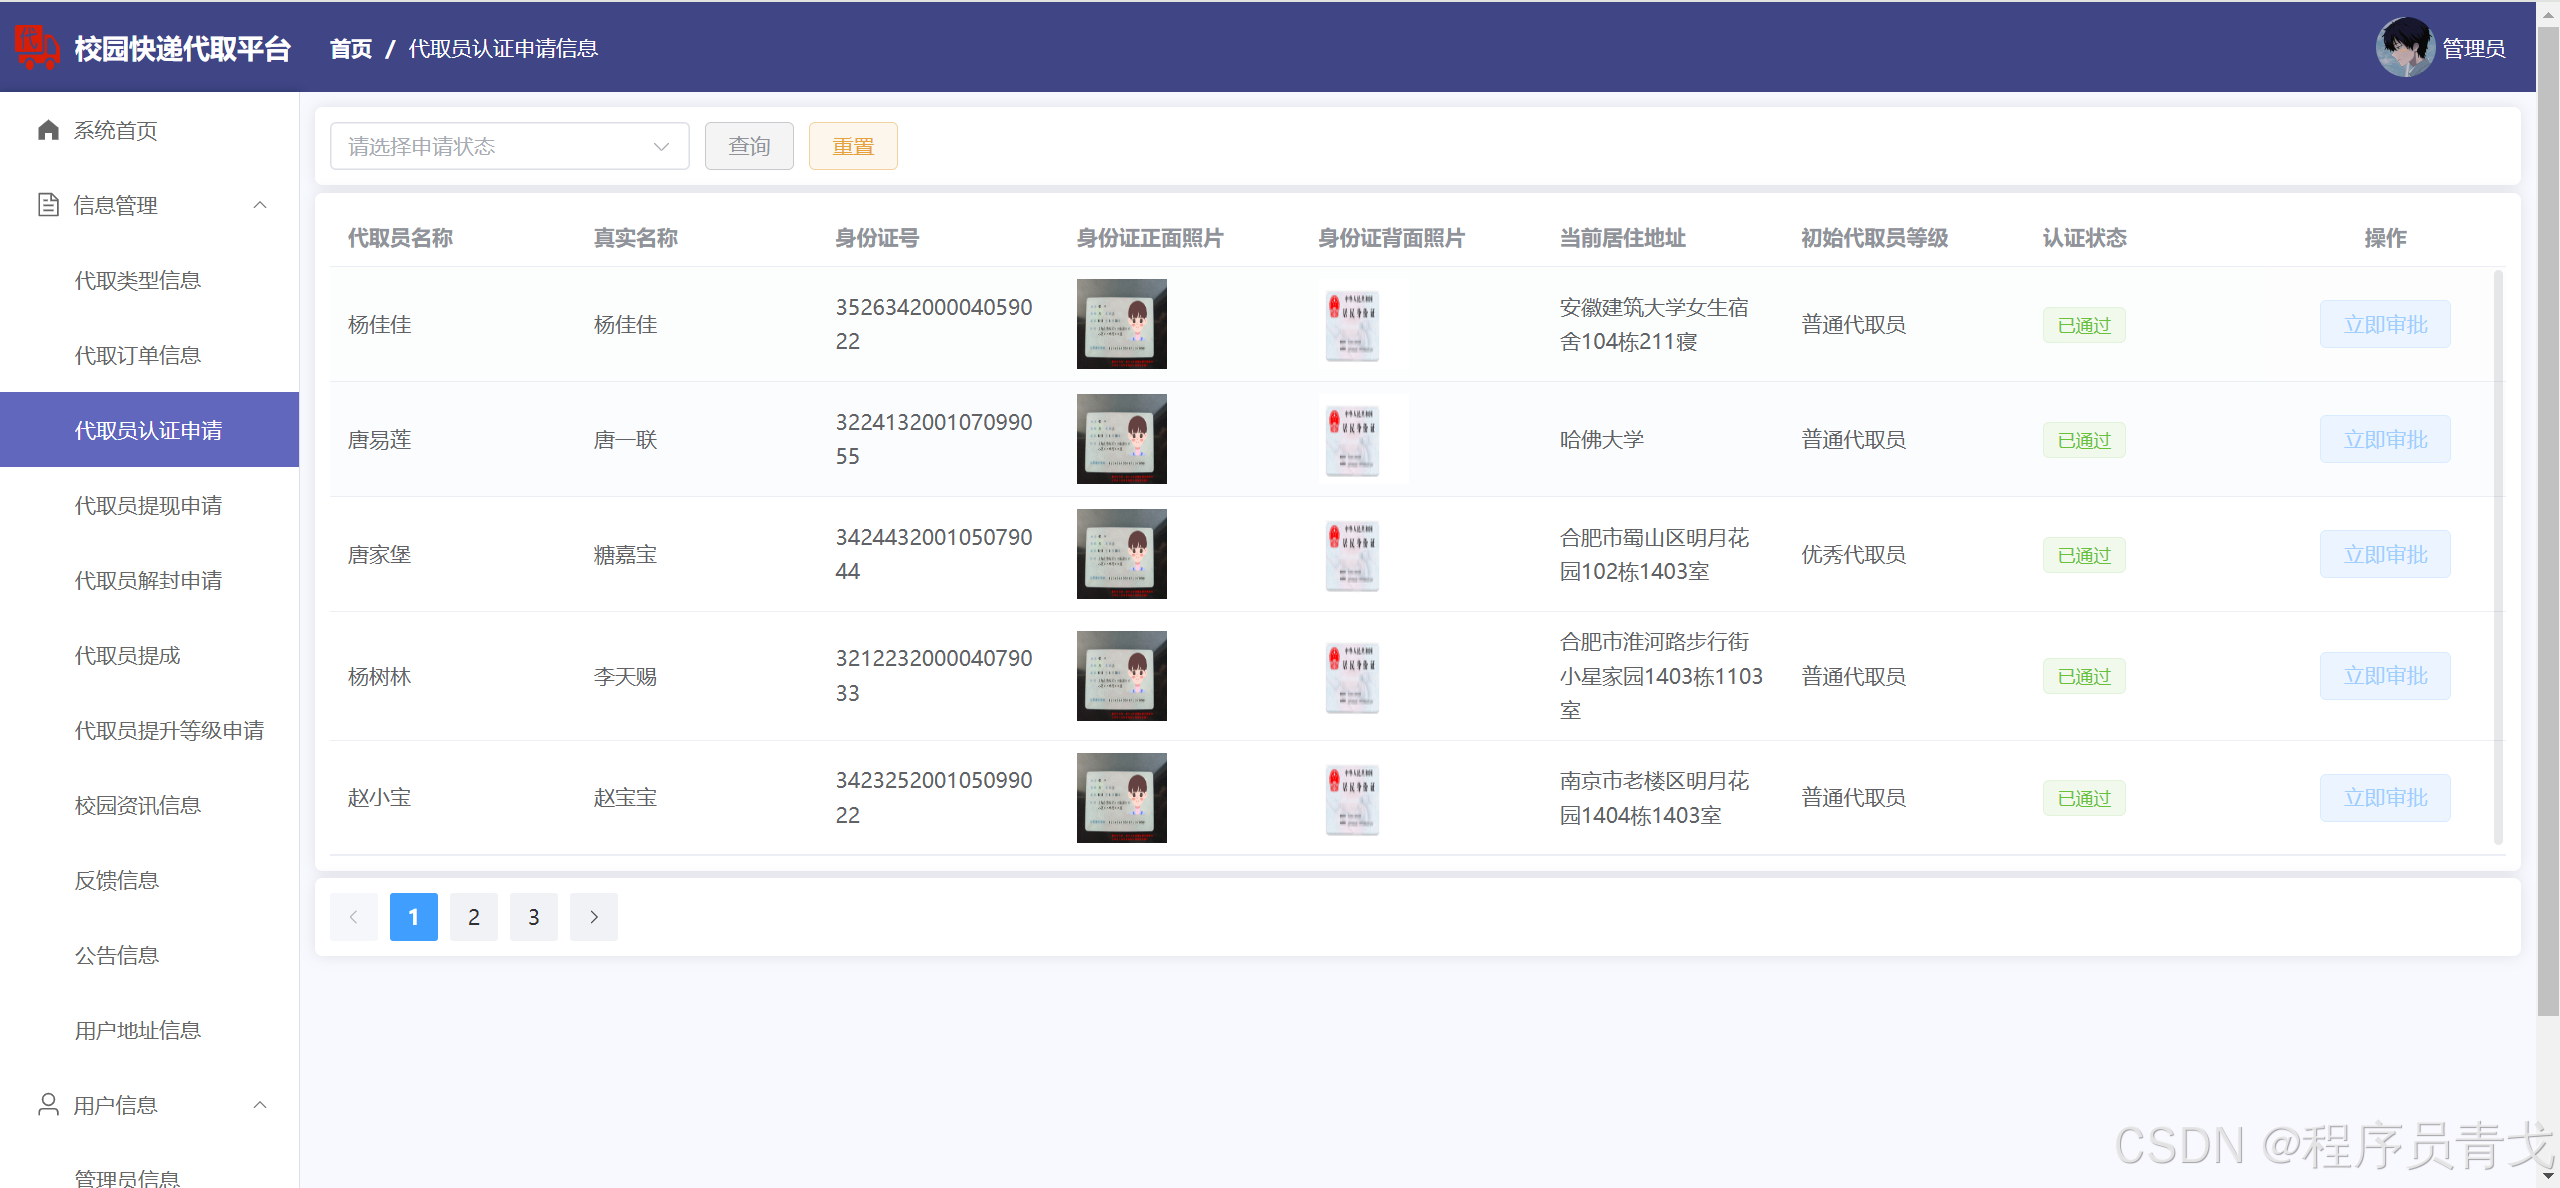This screenshot has height=1188, width=2560.
Task: Select 代取订单信息 sidebar item
Action: tap(138, 356)
